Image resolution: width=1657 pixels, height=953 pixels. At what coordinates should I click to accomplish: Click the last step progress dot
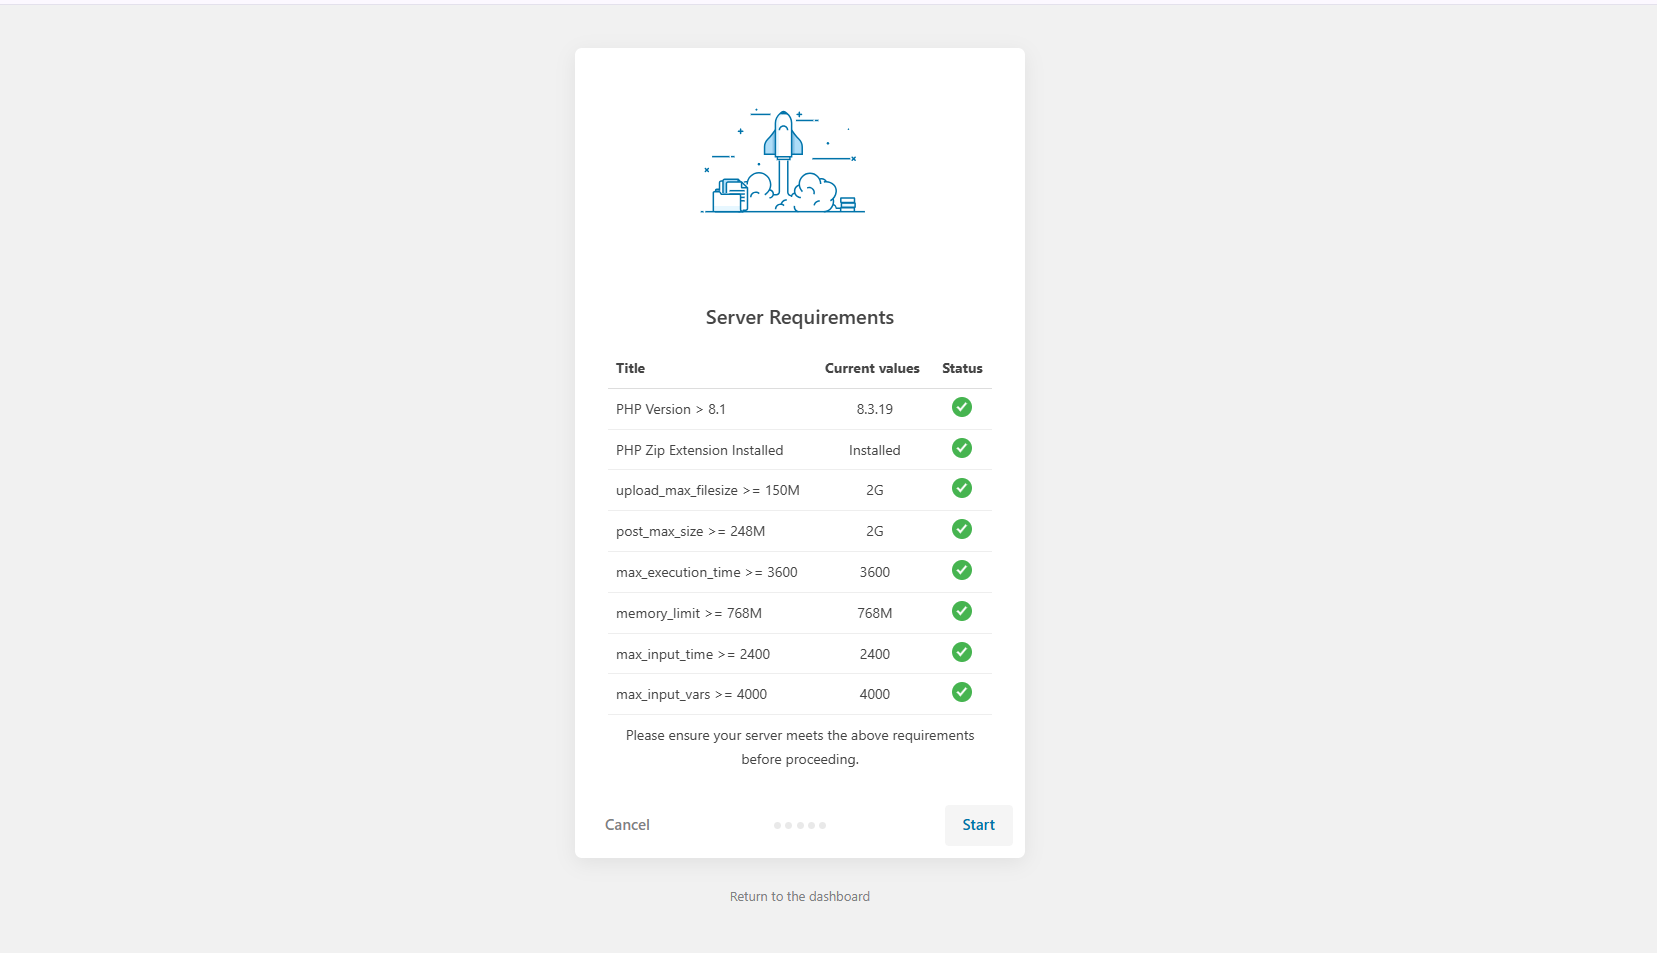click(822, 826)
